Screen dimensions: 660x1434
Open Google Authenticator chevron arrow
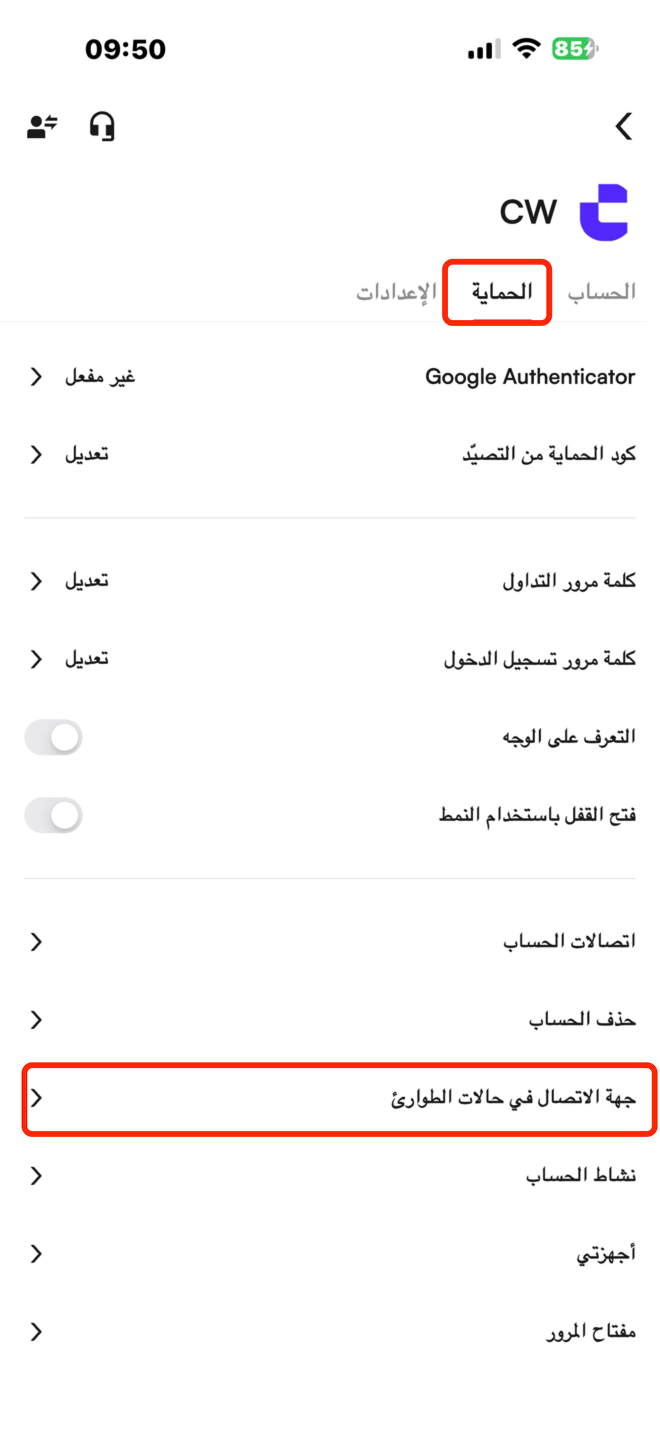pyautogui.click(x=36, y=377)
